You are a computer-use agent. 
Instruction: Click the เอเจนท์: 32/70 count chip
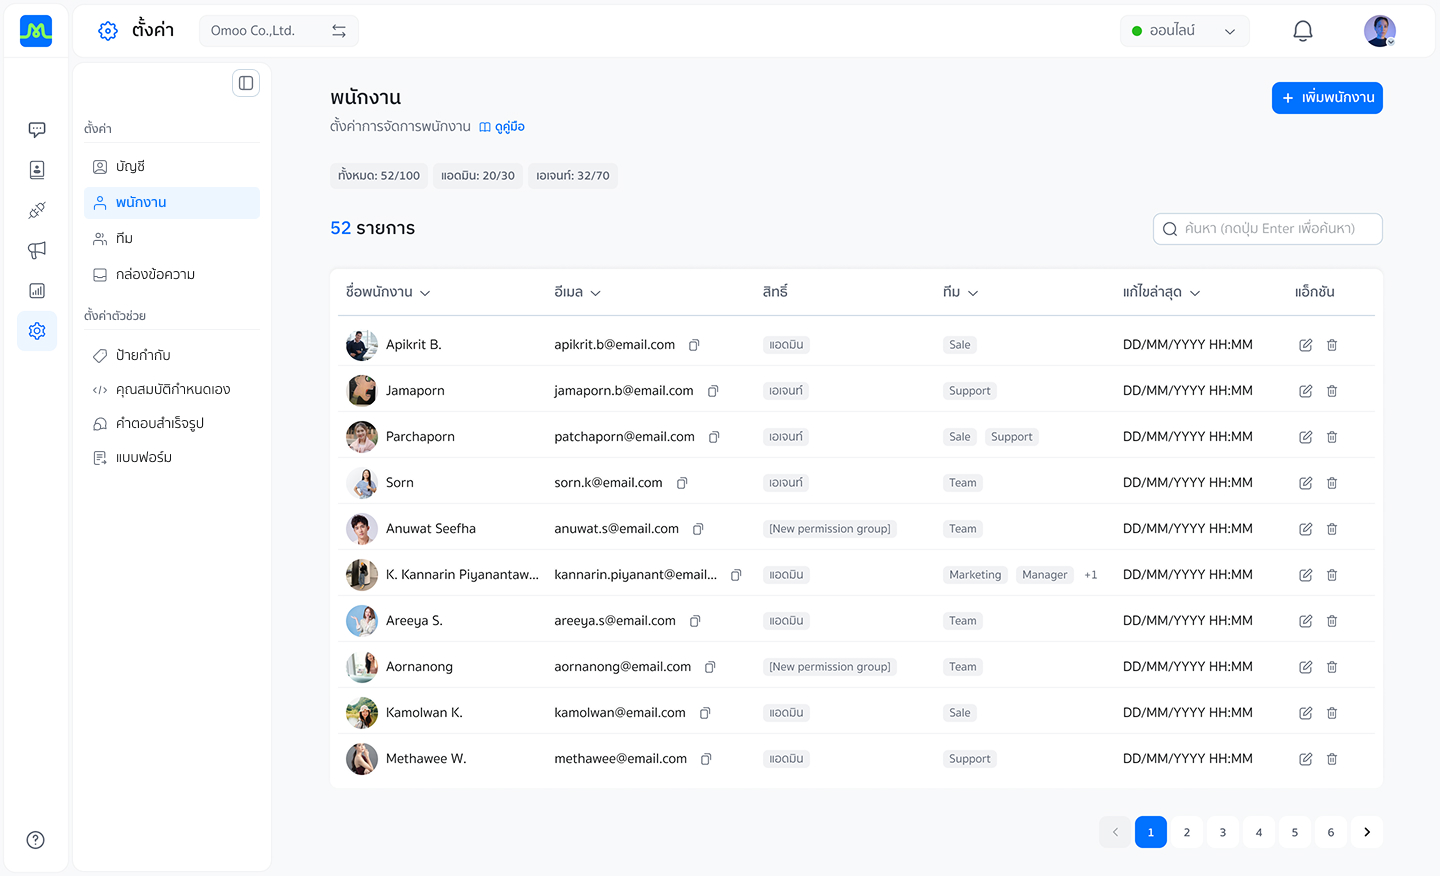click(x=573, y=176)
